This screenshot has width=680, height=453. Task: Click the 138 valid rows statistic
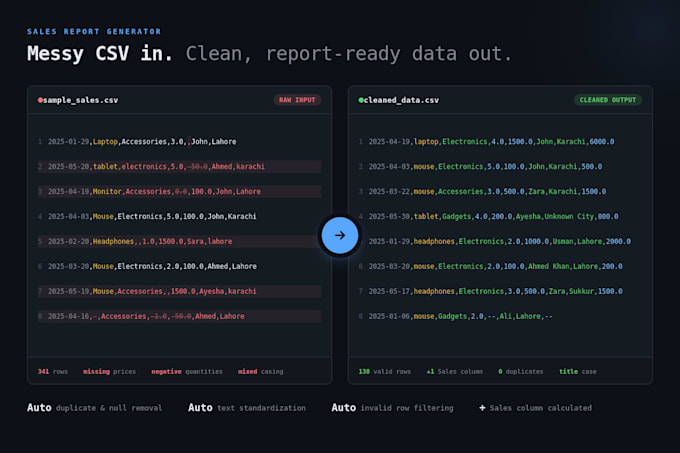[385, 372]
